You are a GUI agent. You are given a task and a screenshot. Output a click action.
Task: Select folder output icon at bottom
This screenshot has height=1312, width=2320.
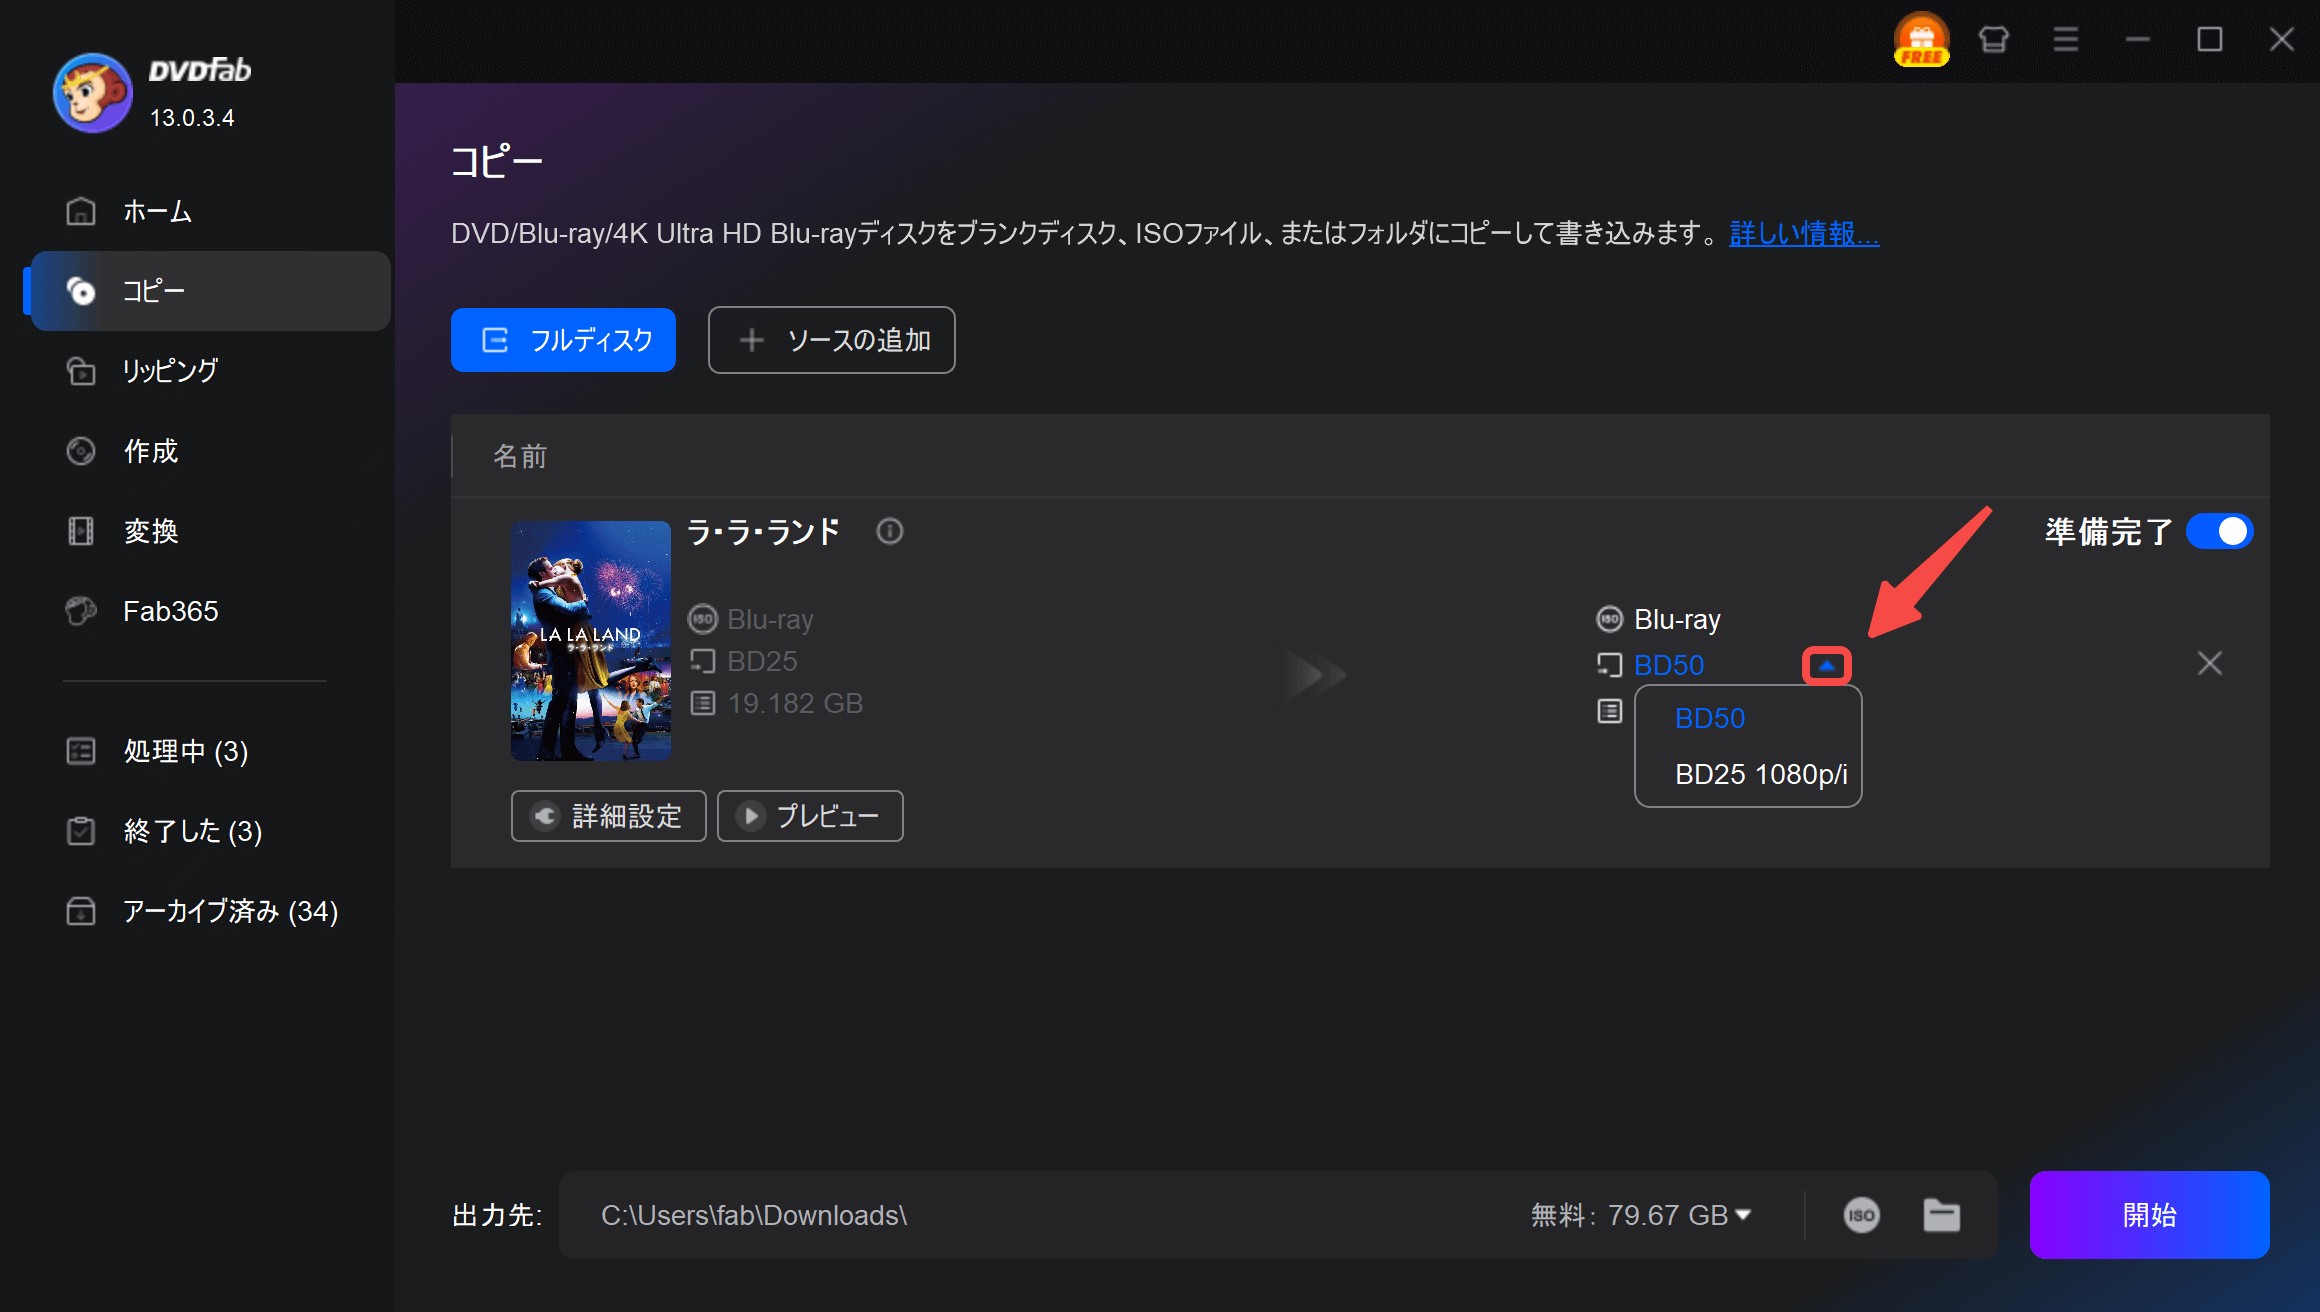[1941, 1215]
